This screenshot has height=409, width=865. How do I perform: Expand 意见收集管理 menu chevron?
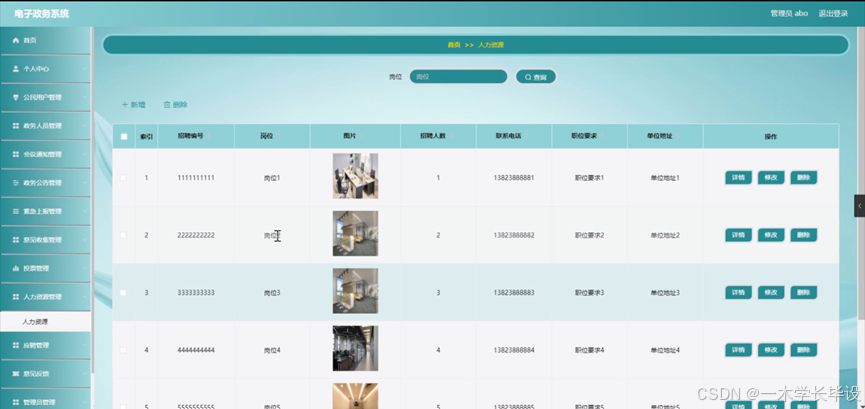coord(84,240)
